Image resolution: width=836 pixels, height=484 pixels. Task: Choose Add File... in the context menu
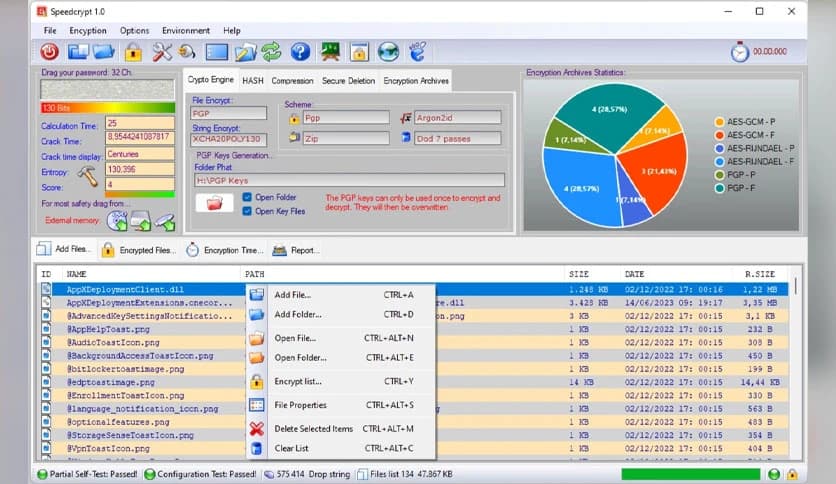coord(341,295)
